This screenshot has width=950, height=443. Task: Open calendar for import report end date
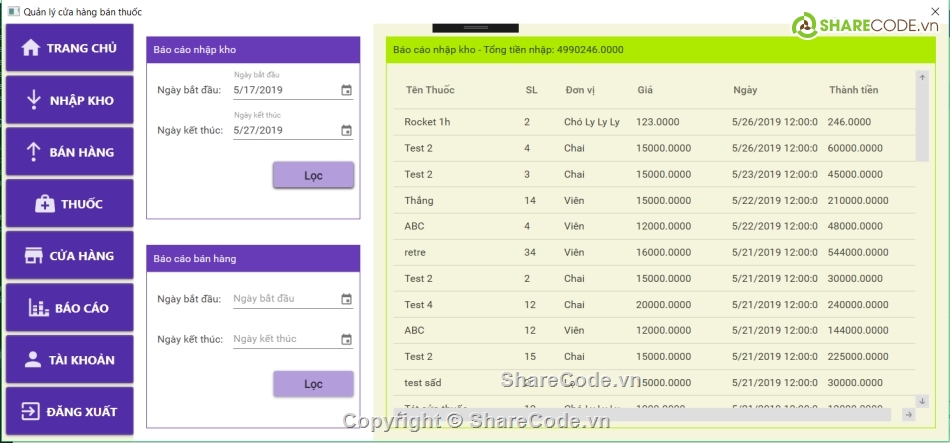(x=346, y=130)
